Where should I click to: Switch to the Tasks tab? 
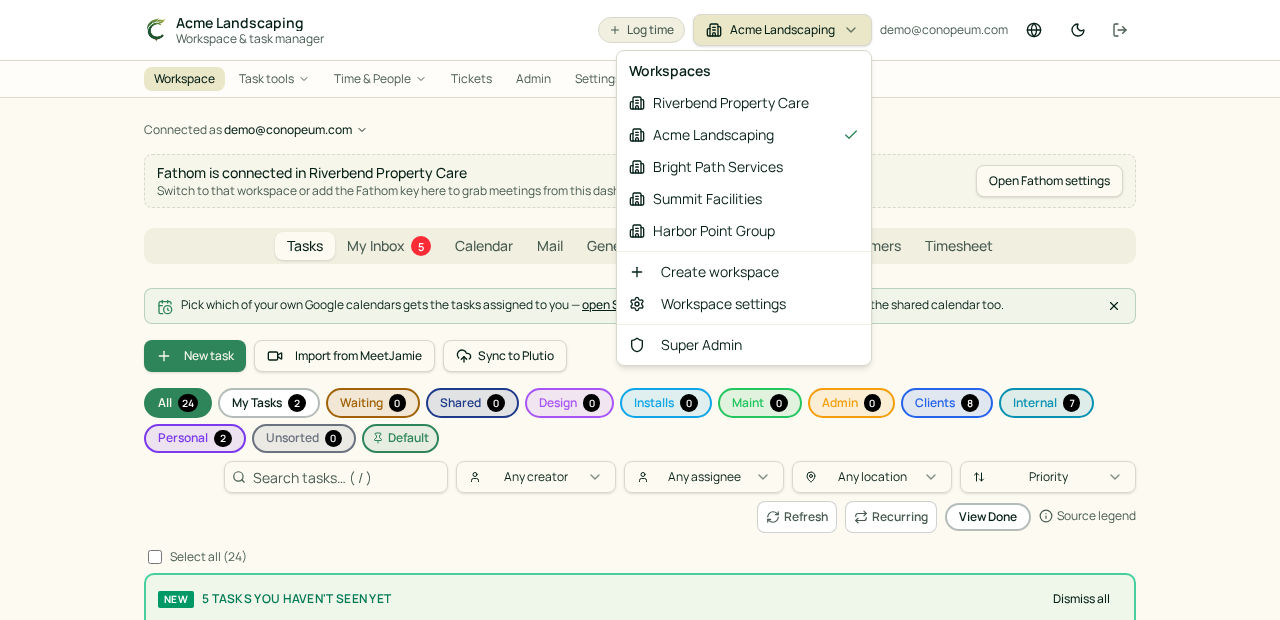(x=305, y=246)
